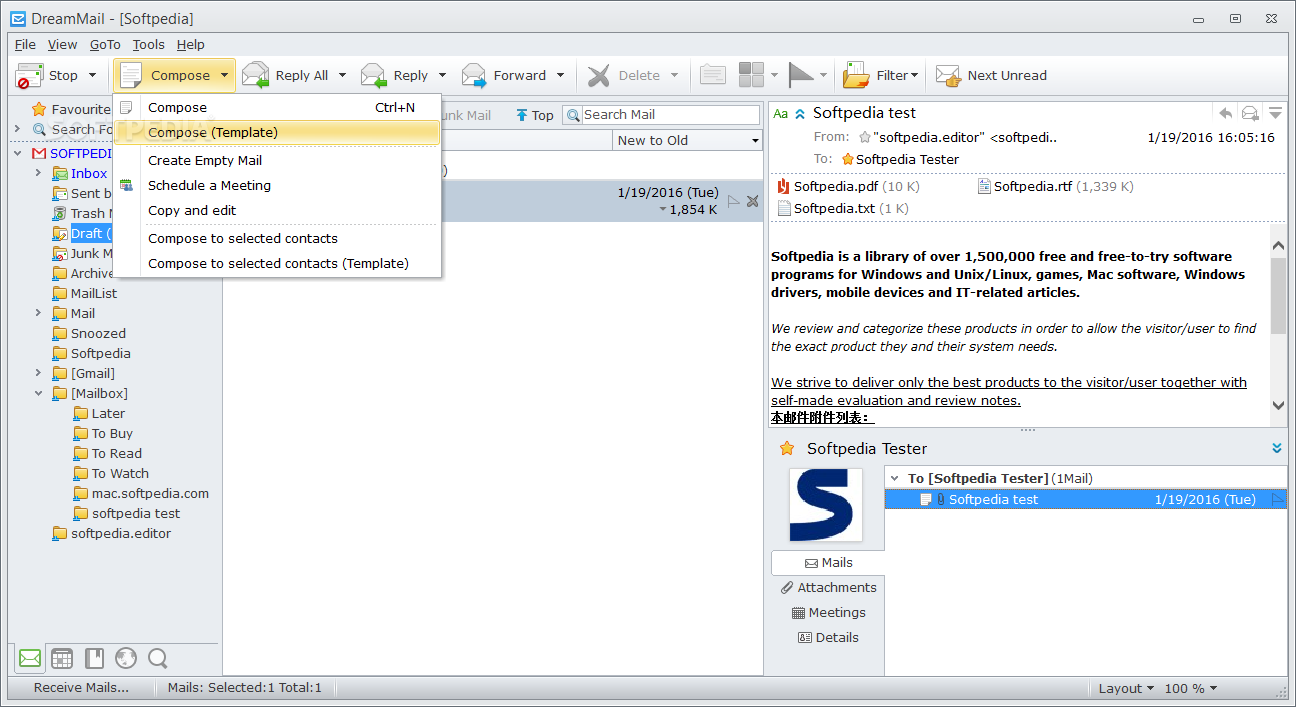Click the Stop toolbar icon
The image size is (1296, 707).
point(29,75)
